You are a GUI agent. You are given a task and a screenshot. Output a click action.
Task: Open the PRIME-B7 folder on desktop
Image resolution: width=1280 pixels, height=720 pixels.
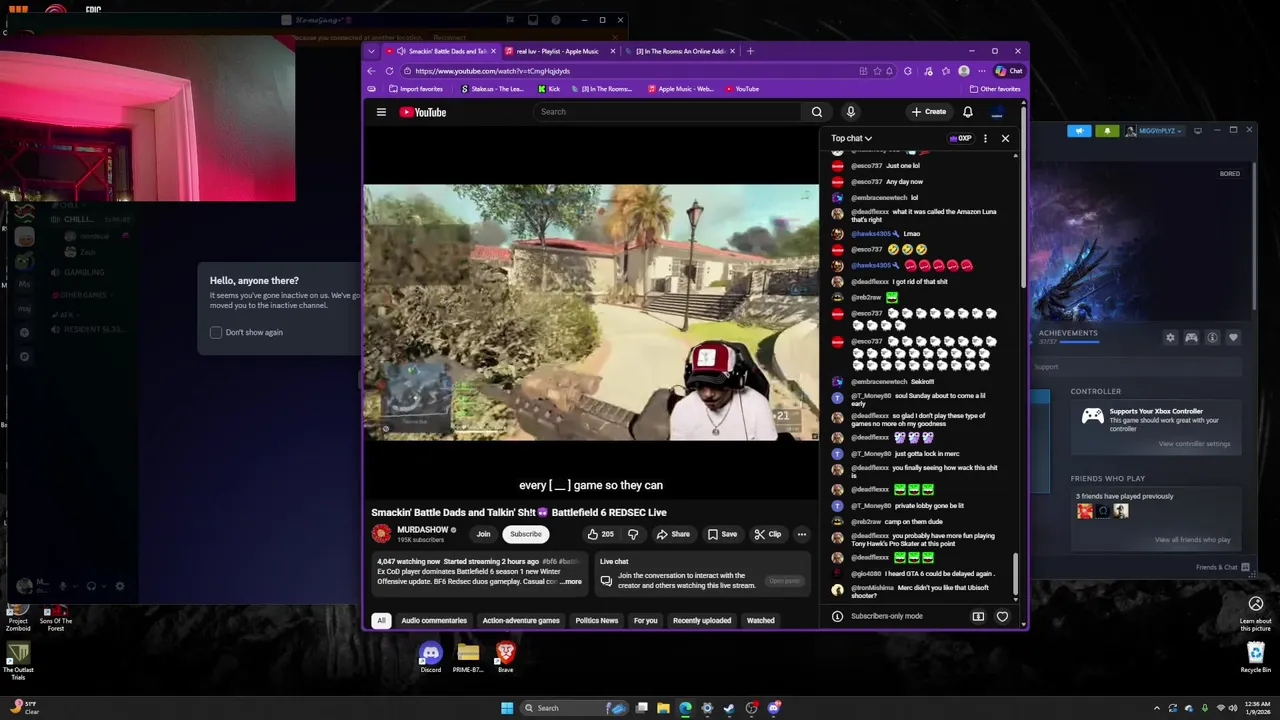(x=468, y=657)
